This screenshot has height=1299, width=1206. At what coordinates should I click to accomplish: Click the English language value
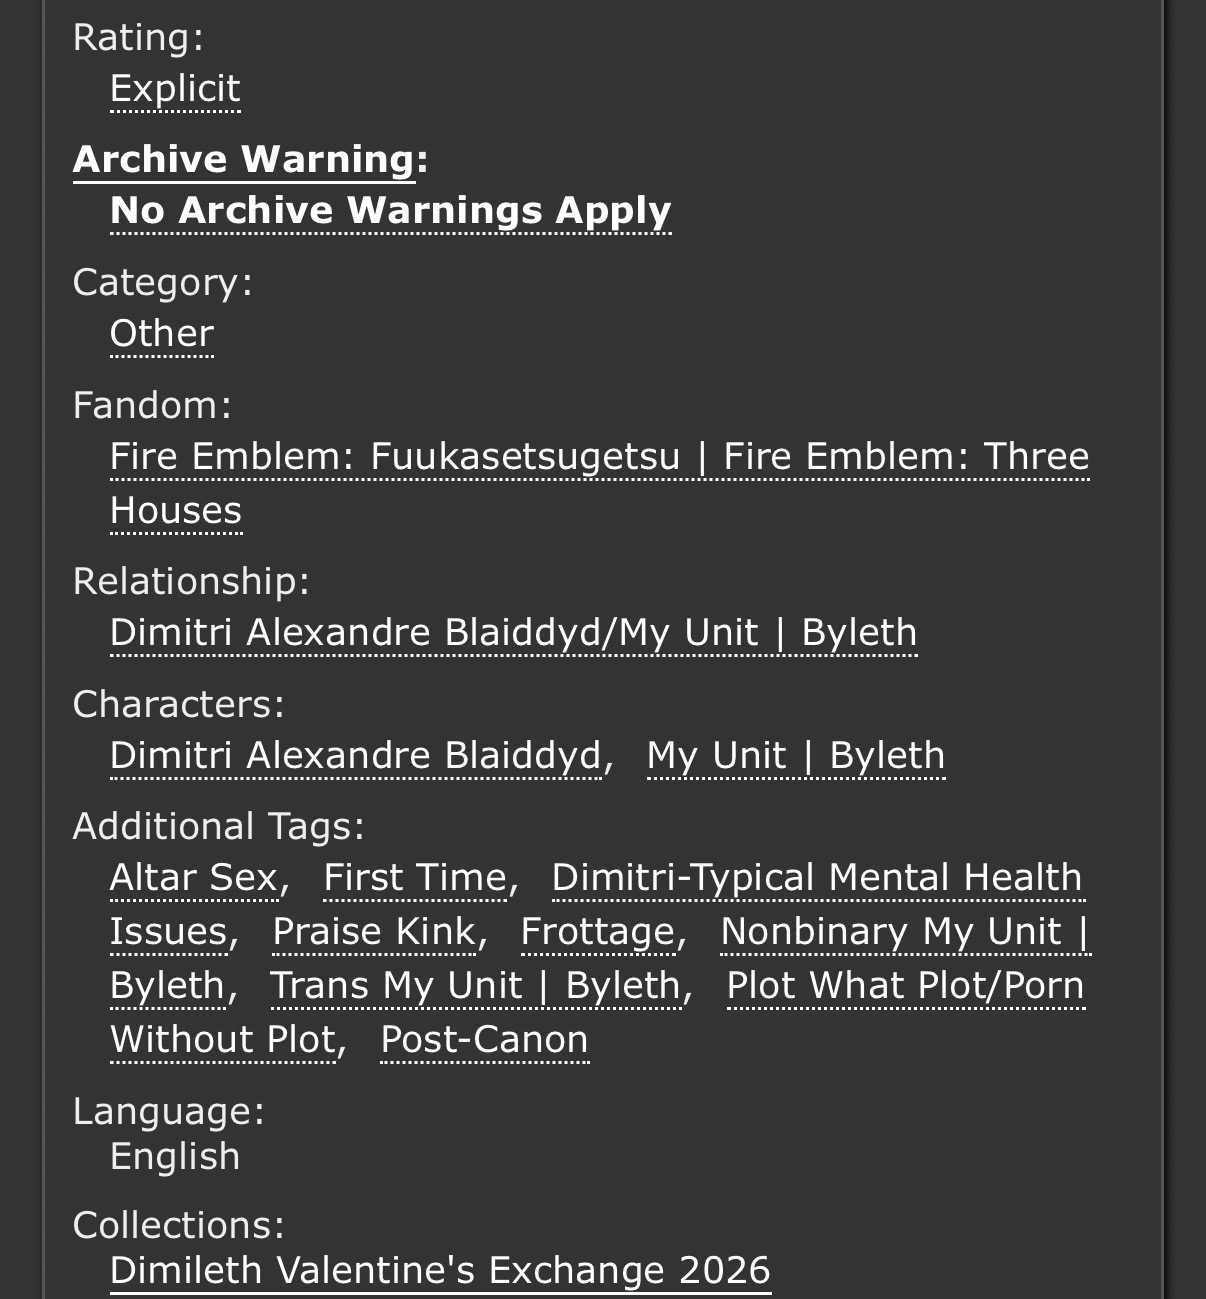[175, 1157]
